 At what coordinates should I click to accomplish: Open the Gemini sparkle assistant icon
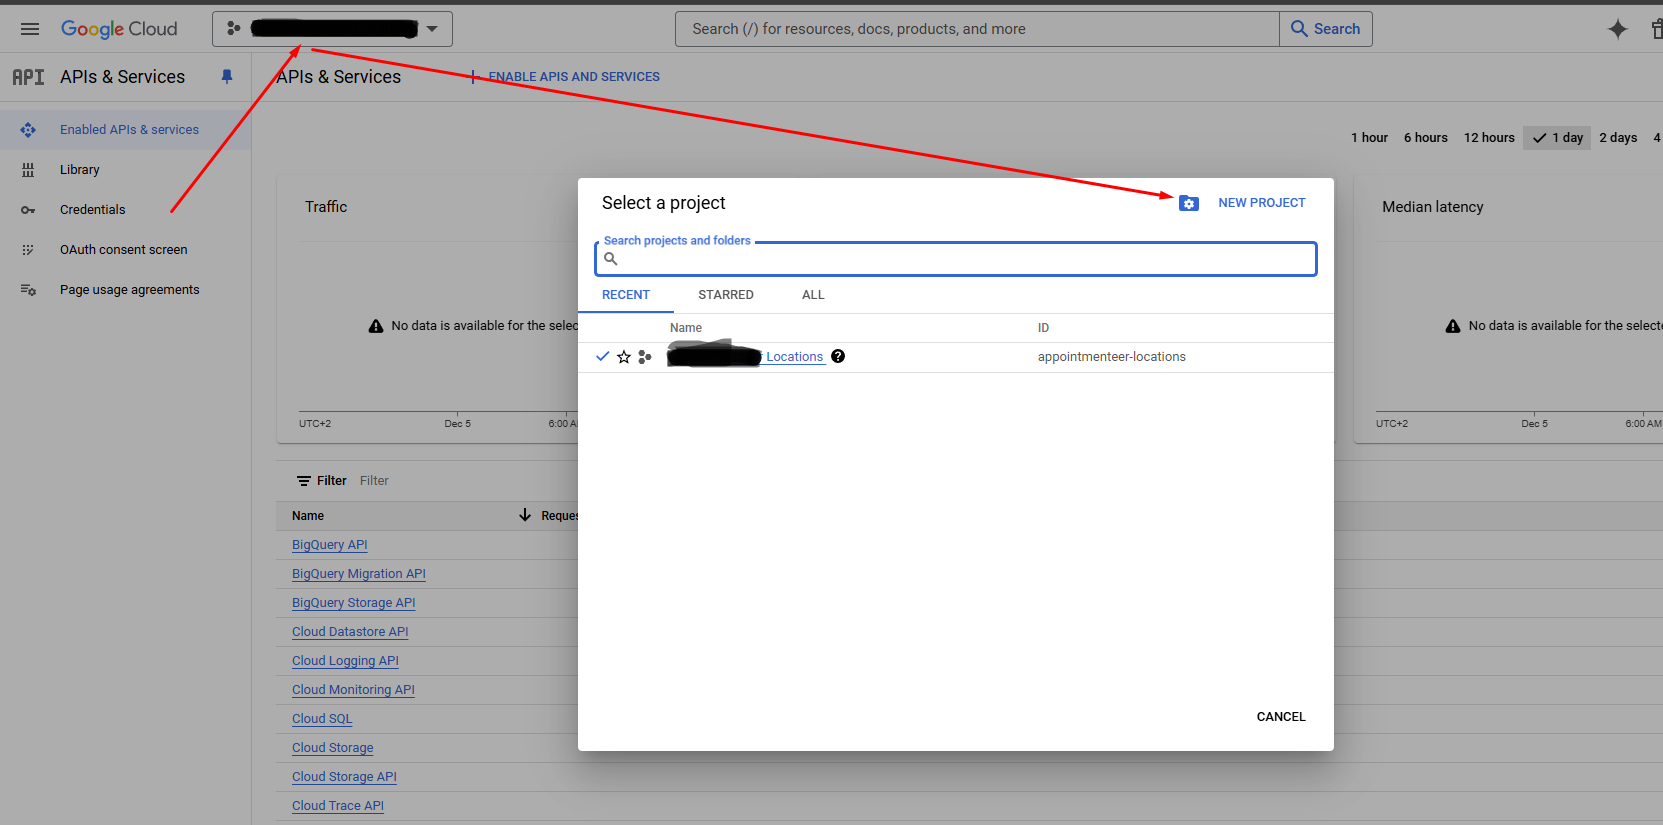pos(1617,29)
